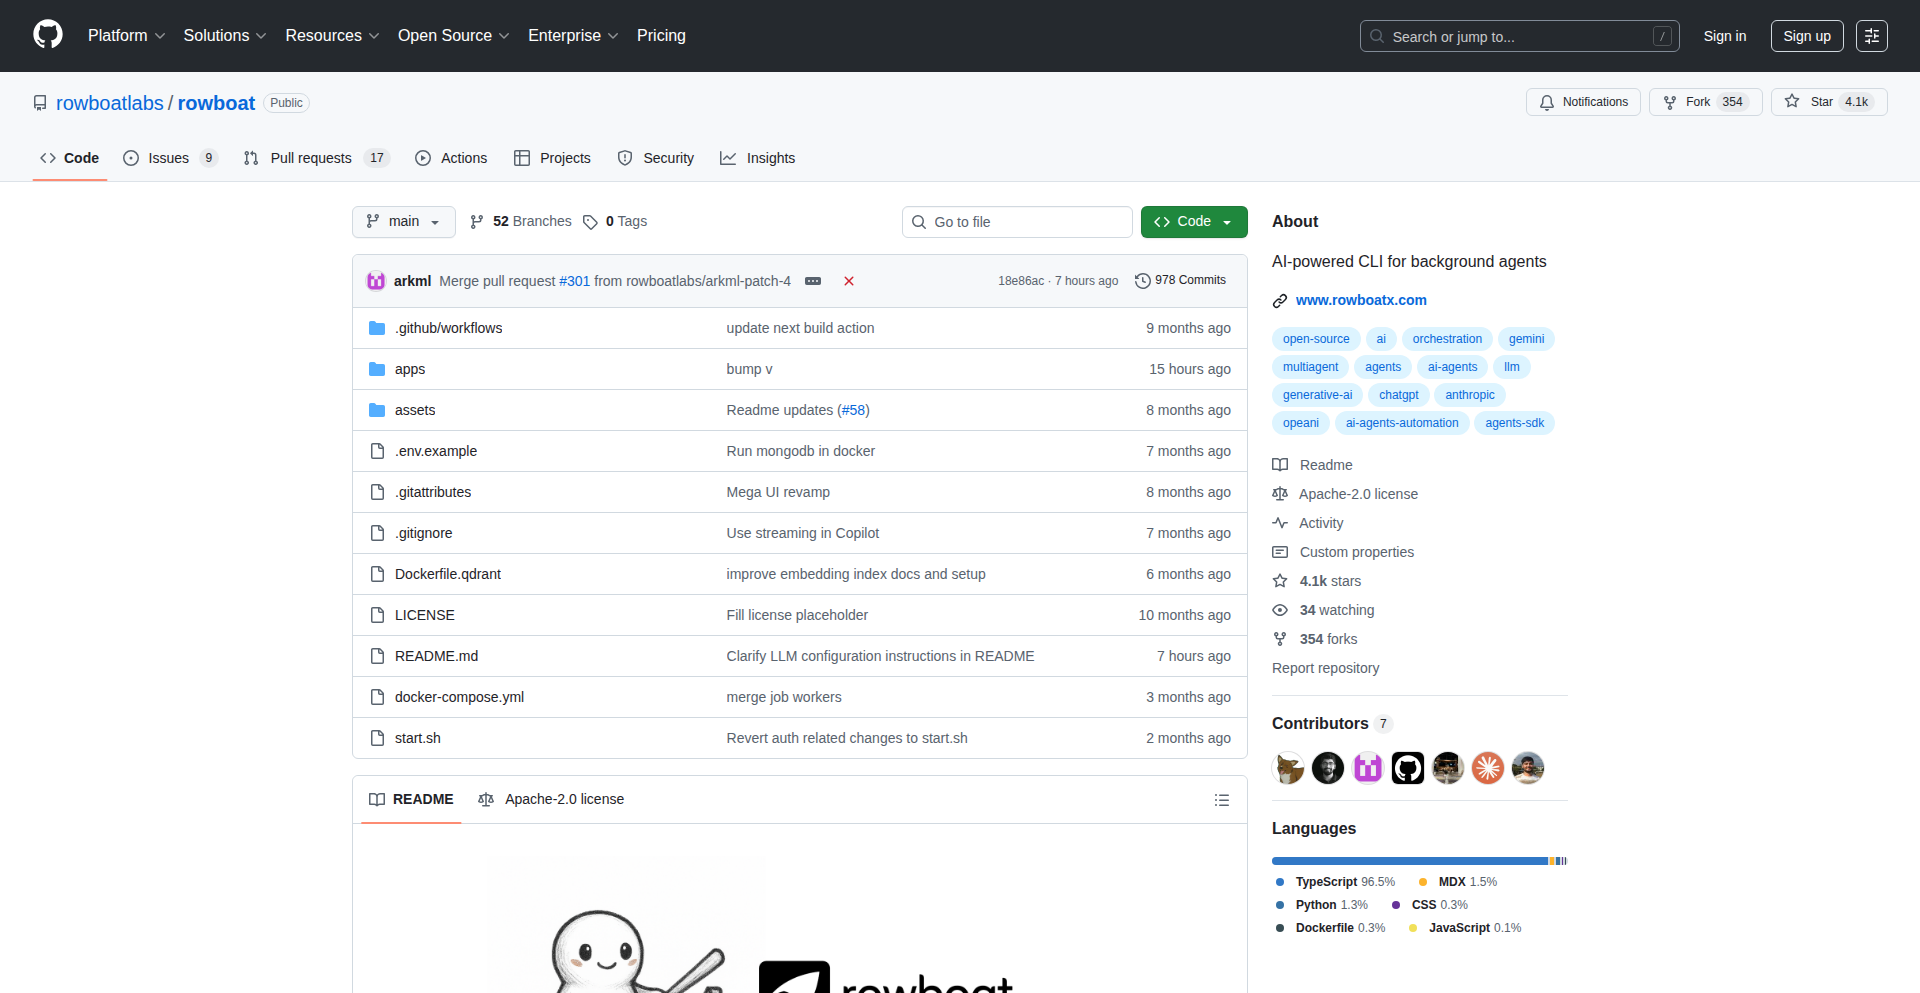Click the TypeScript language blue dot
The image size is (1920, 993).
[x=1280, y=882]
